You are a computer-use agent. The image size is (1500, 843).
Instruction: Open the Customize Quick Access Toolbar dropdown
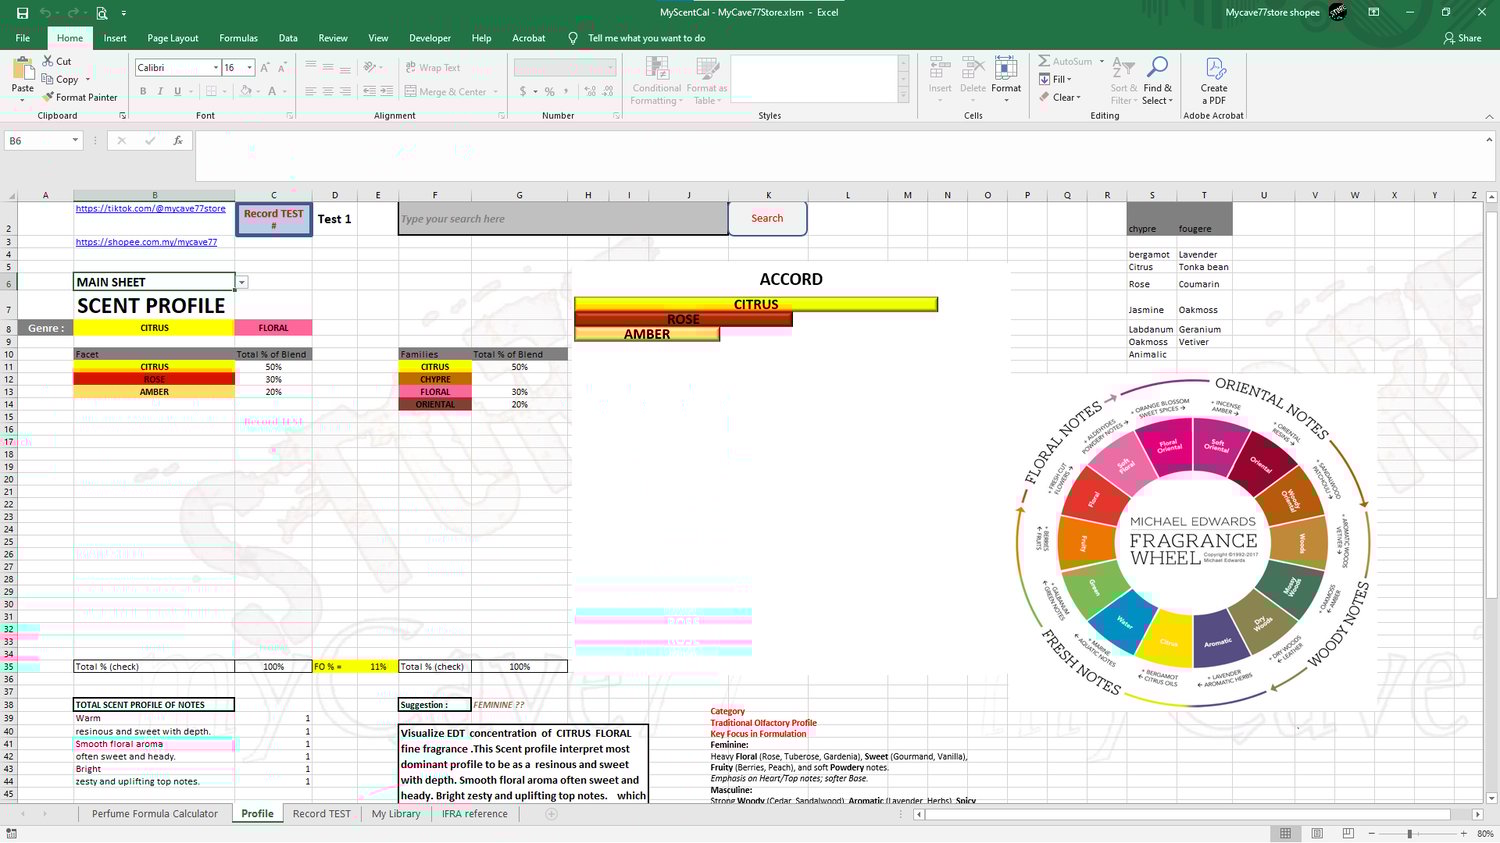tap(124, 13)
